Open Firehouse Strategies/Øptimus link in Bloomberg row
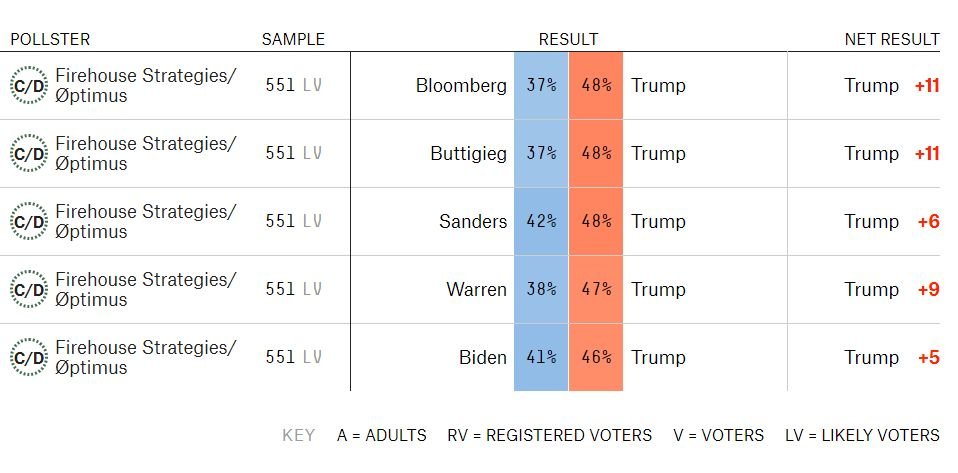 [x=145, y=86]
